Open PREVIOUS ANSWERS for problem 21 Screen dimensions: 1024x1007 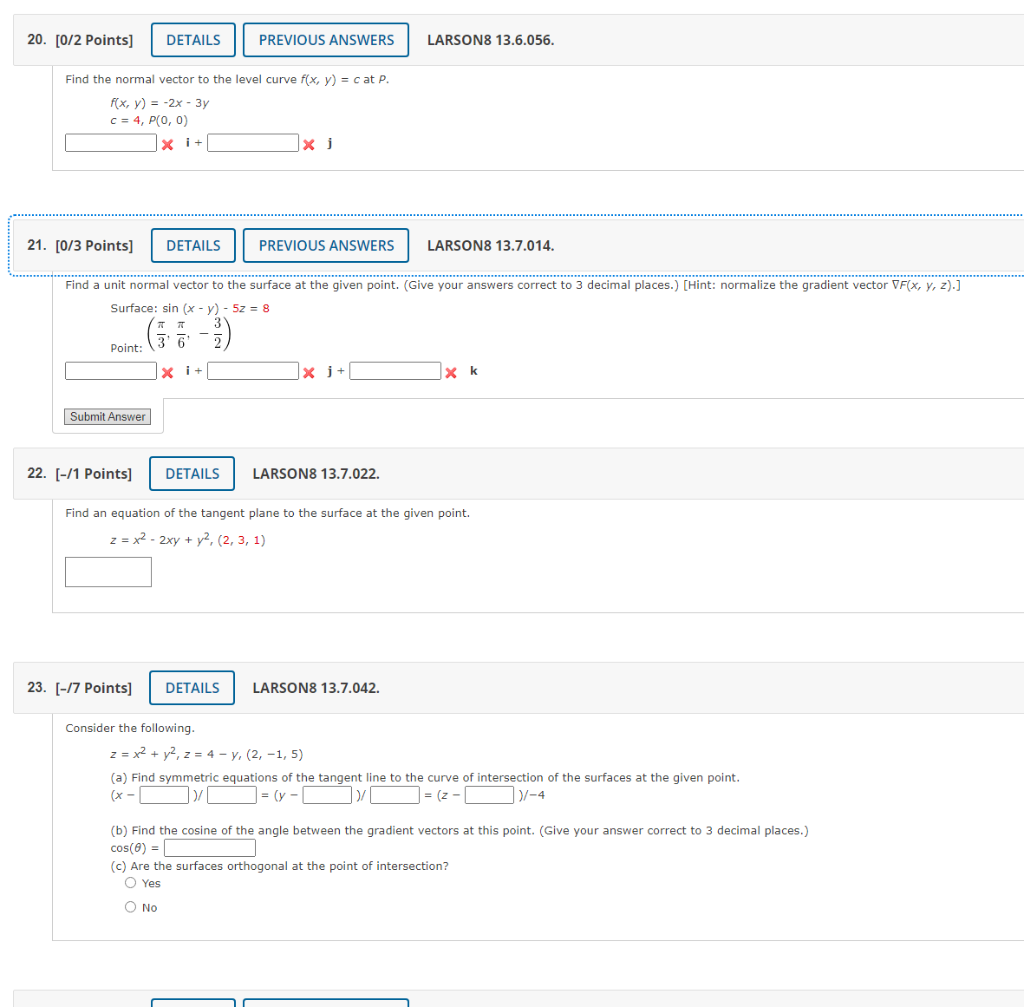(325, 245)
